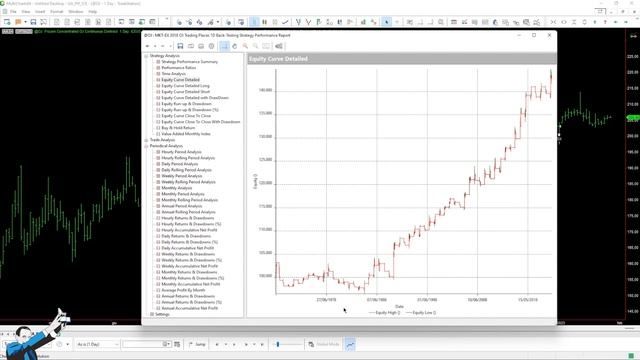Screen dimensions: 640x360
Task: Open Monthly Rolling Period Analysis
Action: click(x=190, y=200)
